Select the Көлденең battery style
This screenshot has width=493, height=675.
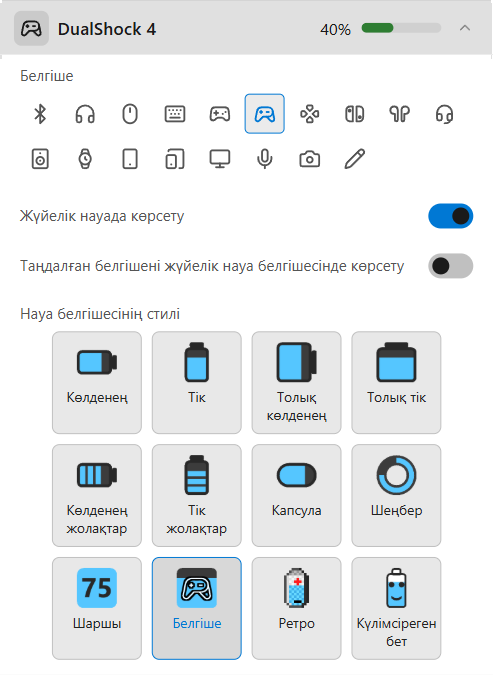tap(97, 383)
